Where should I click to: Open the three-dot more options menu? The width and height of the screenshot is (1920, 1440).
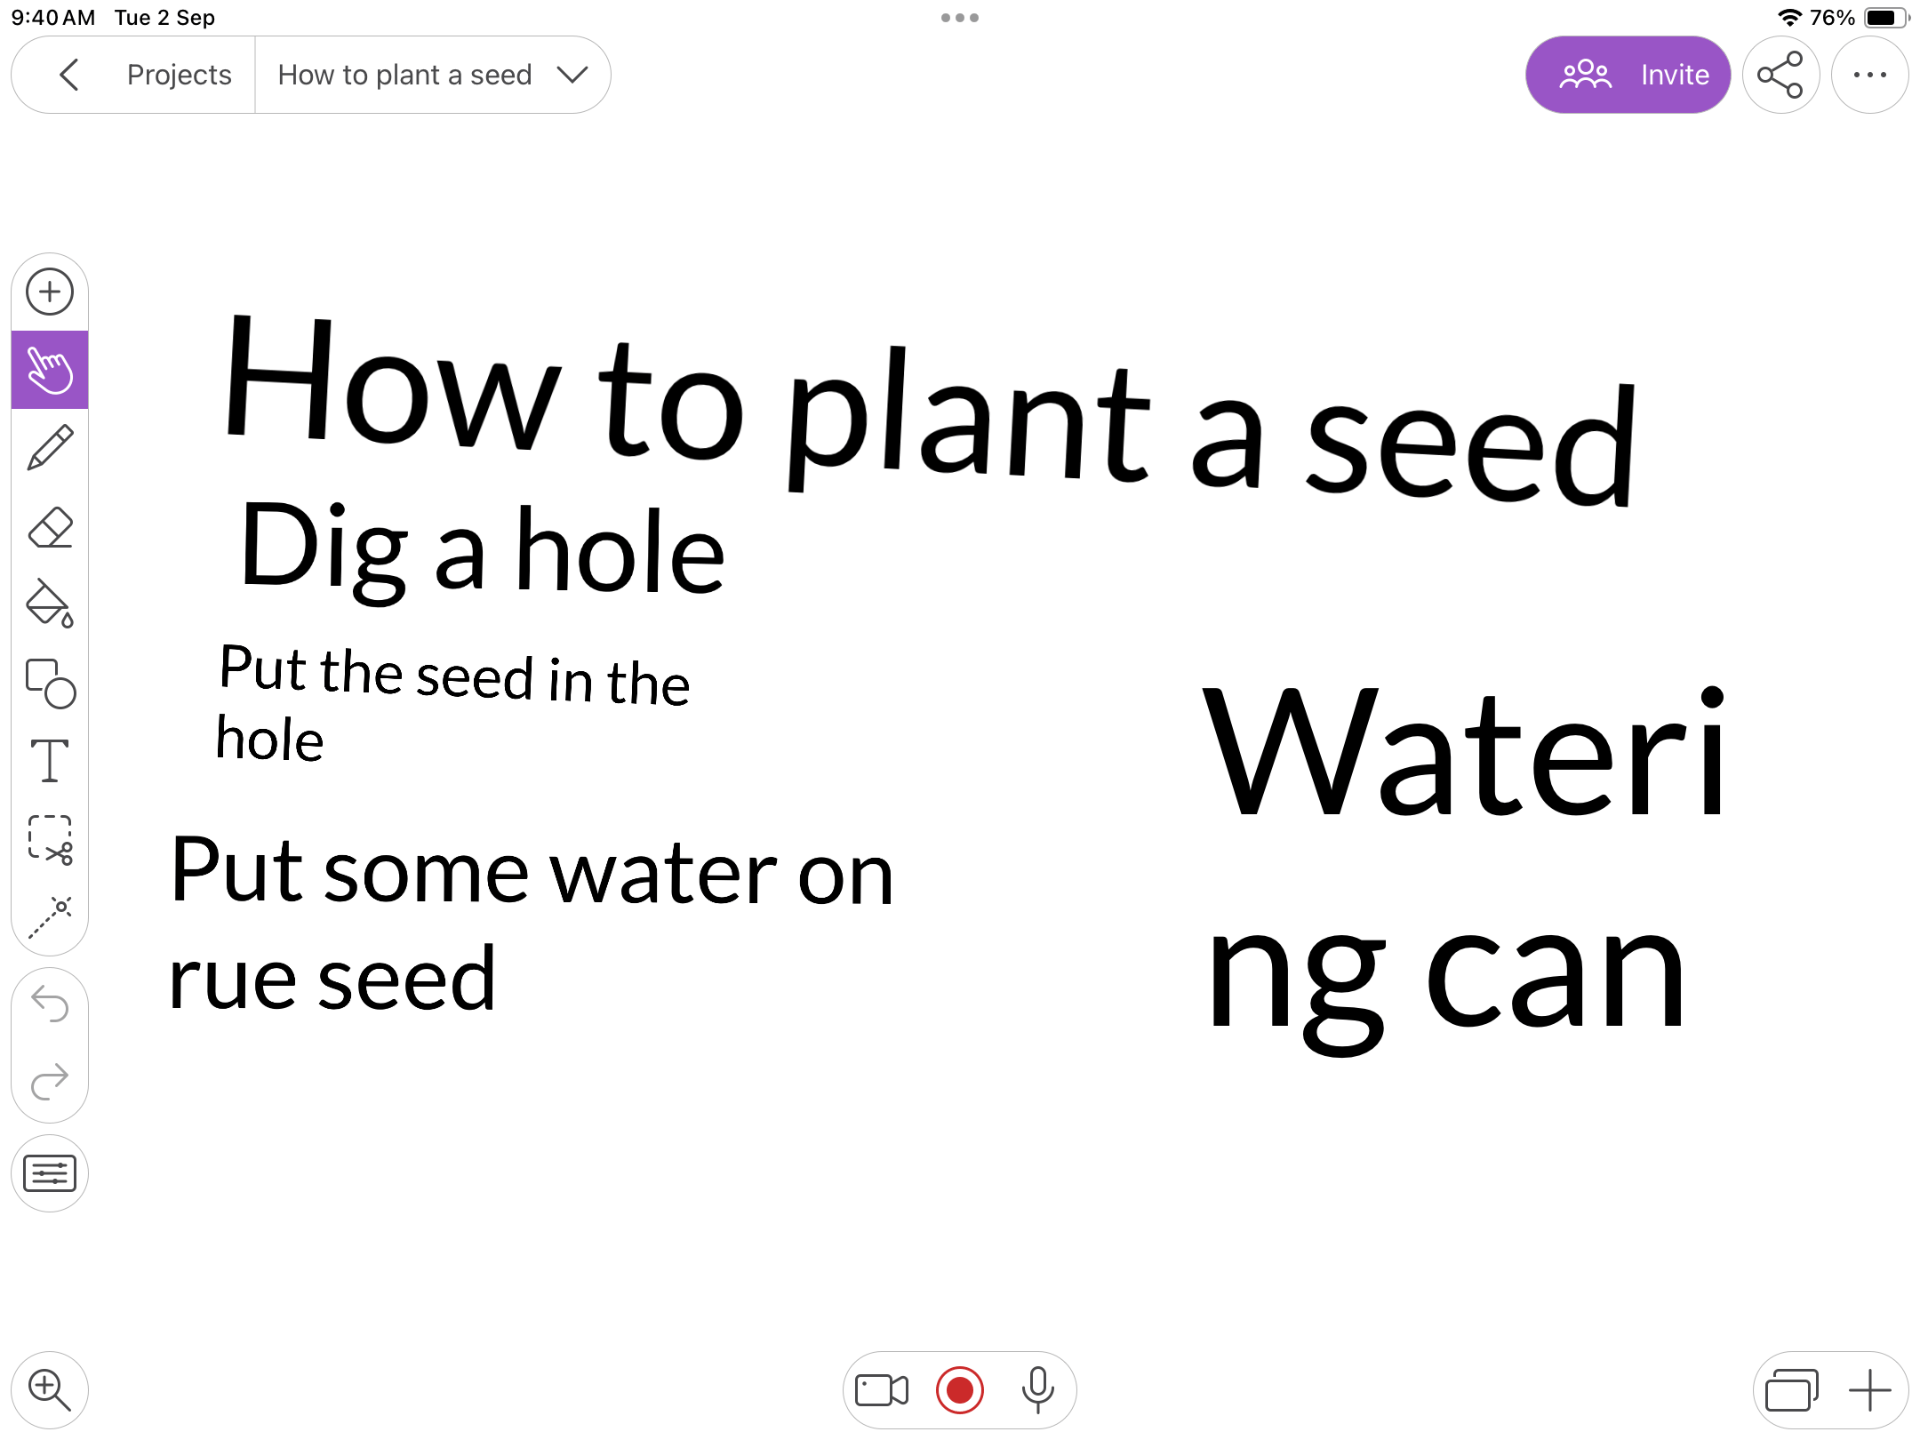1869,75
